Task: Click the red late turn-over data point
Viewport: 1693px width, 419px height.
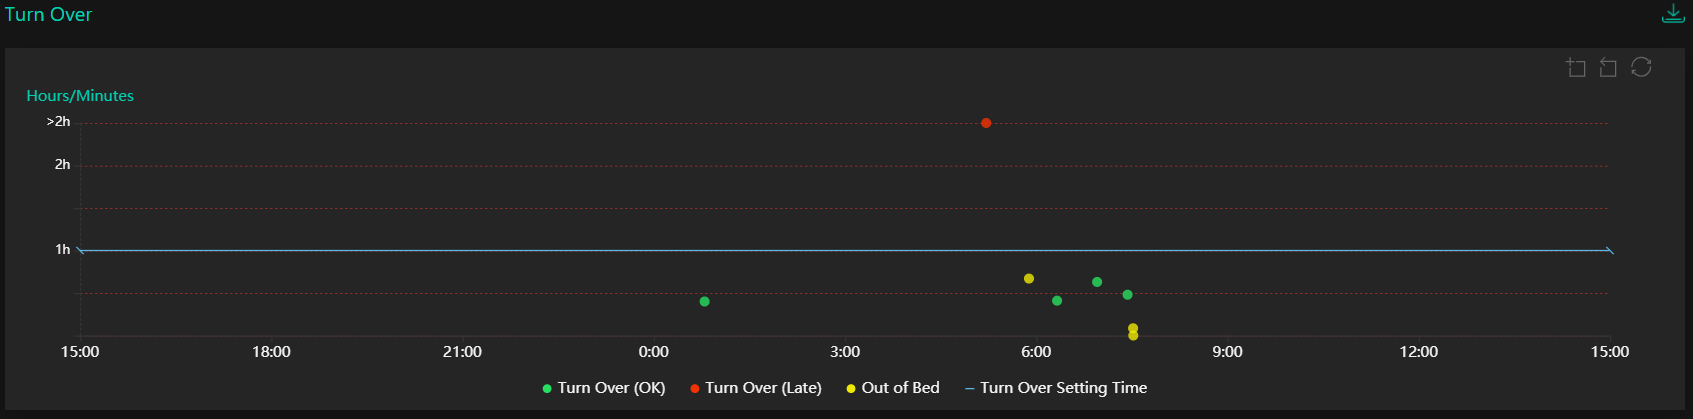Action: 986,123
